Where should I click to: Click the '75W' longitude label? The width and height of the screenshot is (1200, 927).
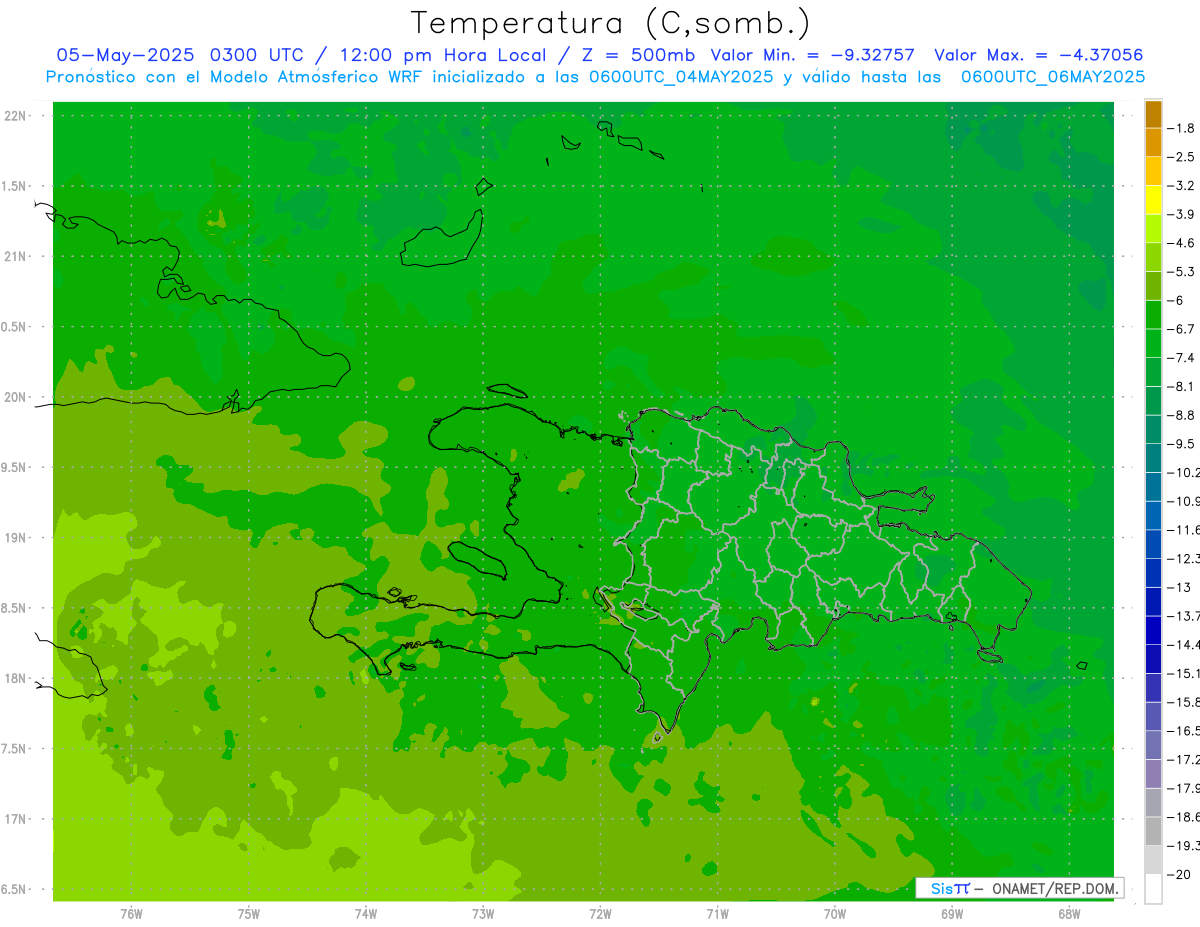(x=249, y=914)
